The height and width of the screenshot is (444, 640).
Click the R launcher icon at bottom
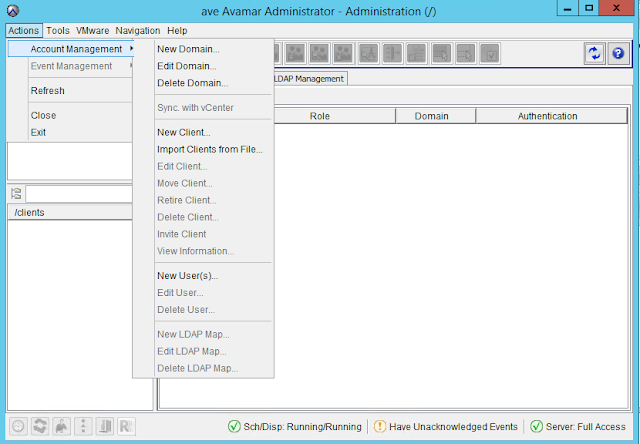[126, 426]
